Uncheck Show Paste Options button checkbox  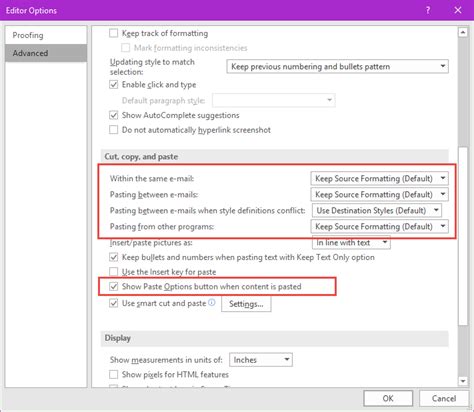[x=114, y=286]
